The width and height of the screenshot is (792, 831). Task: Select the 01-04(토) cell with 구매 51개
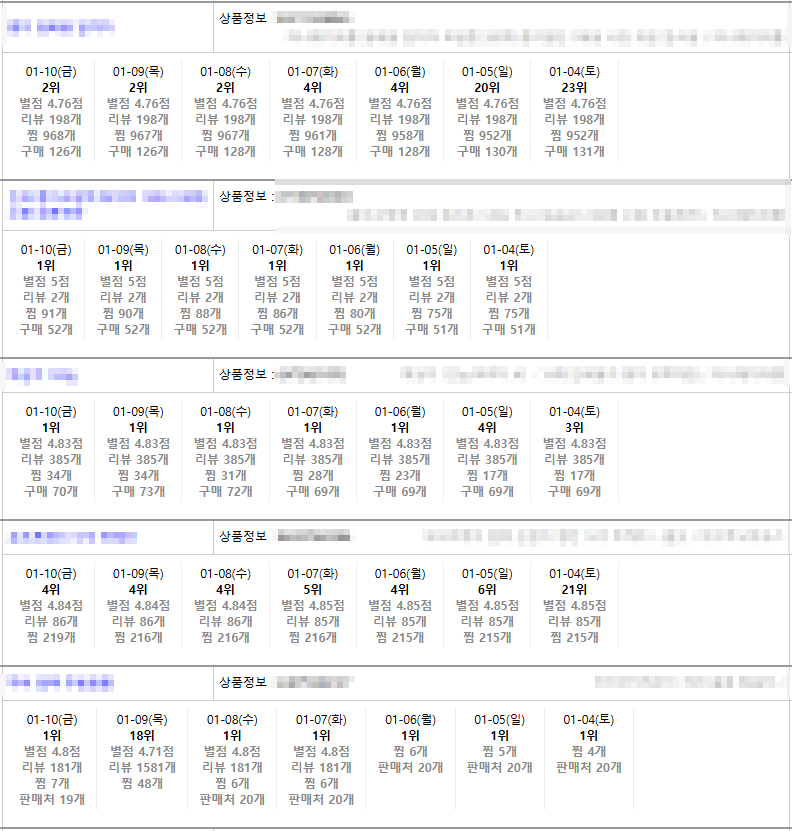(508, 289)
